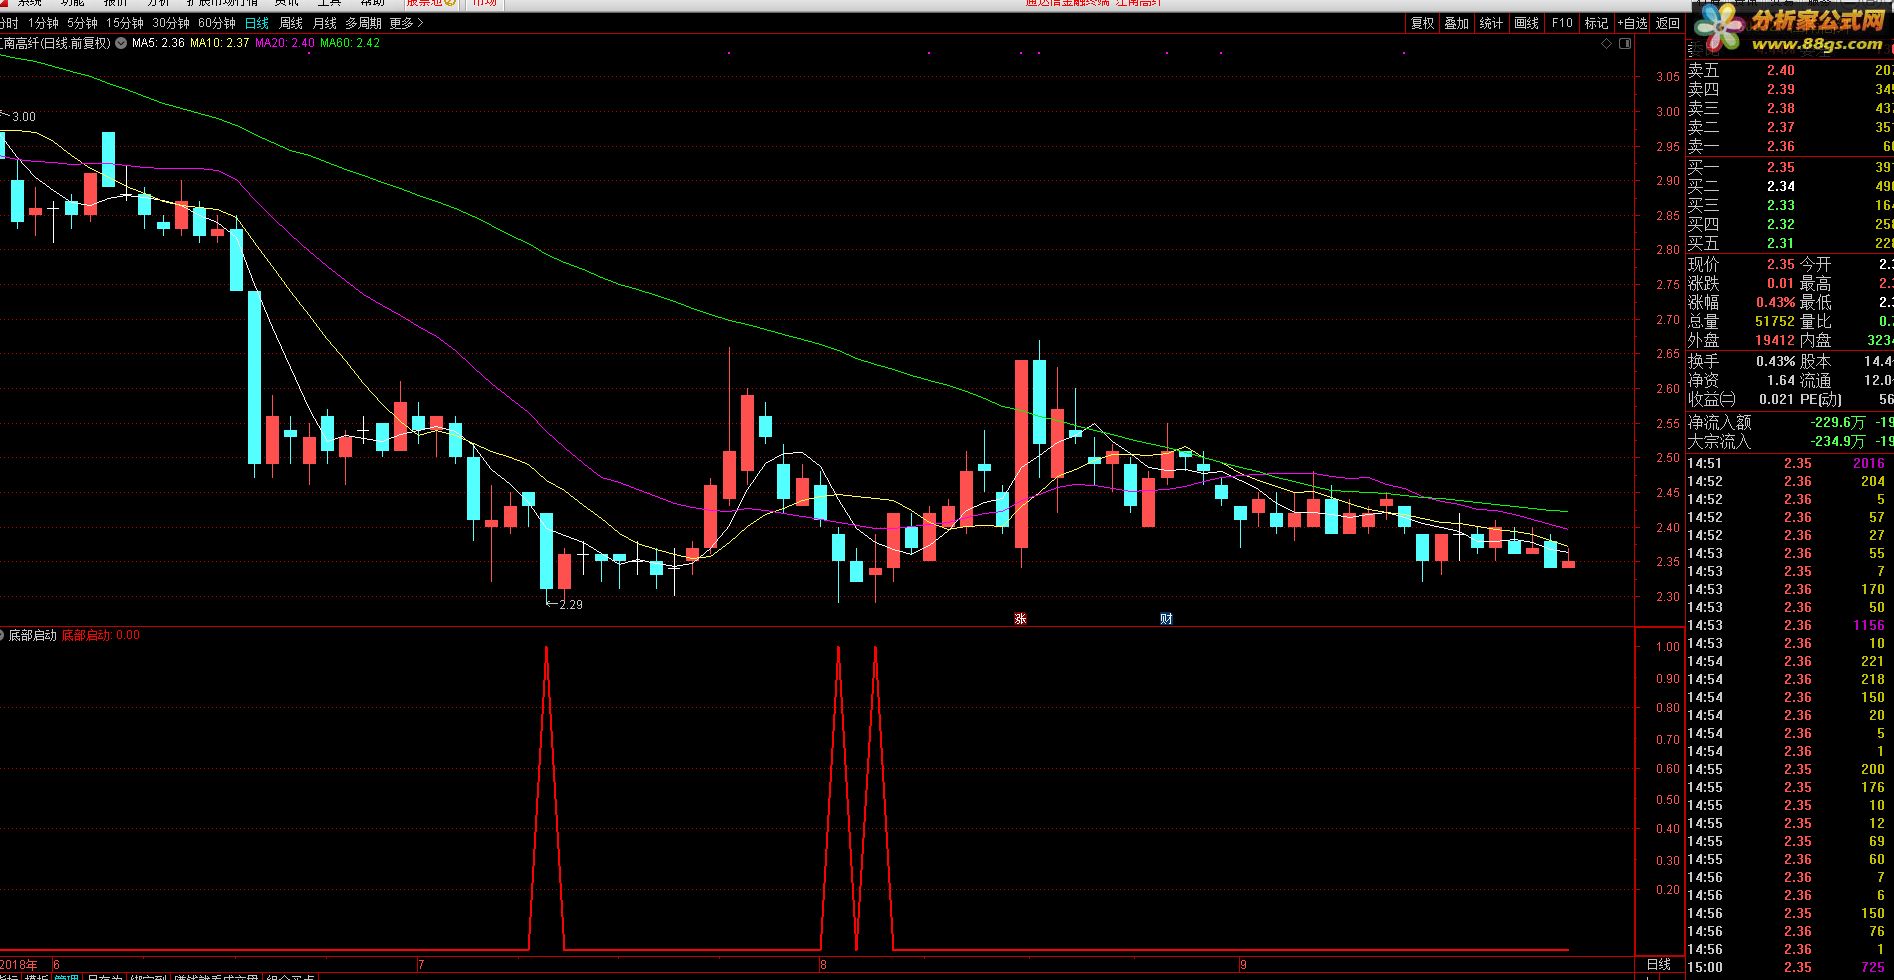This screenshot has width=1894, height=980.
Task: Click the 买二 price 2.34
Action: click(1780, 186)
